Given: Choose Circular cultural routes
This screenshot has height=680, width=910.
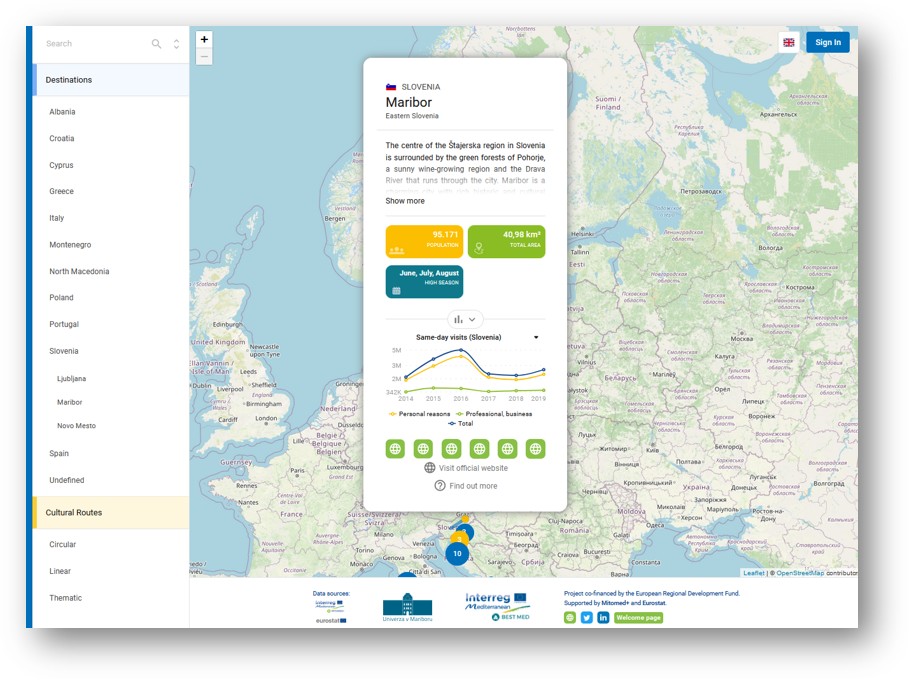Looking at the screenshot, I should 63,545.
